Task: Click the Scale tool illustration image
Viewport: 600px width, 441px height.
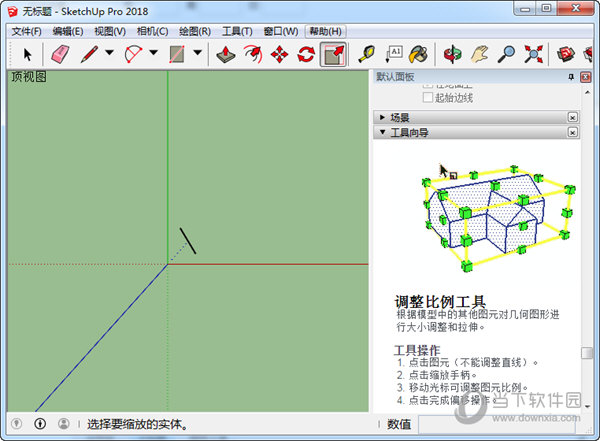Action: [497, 218]
